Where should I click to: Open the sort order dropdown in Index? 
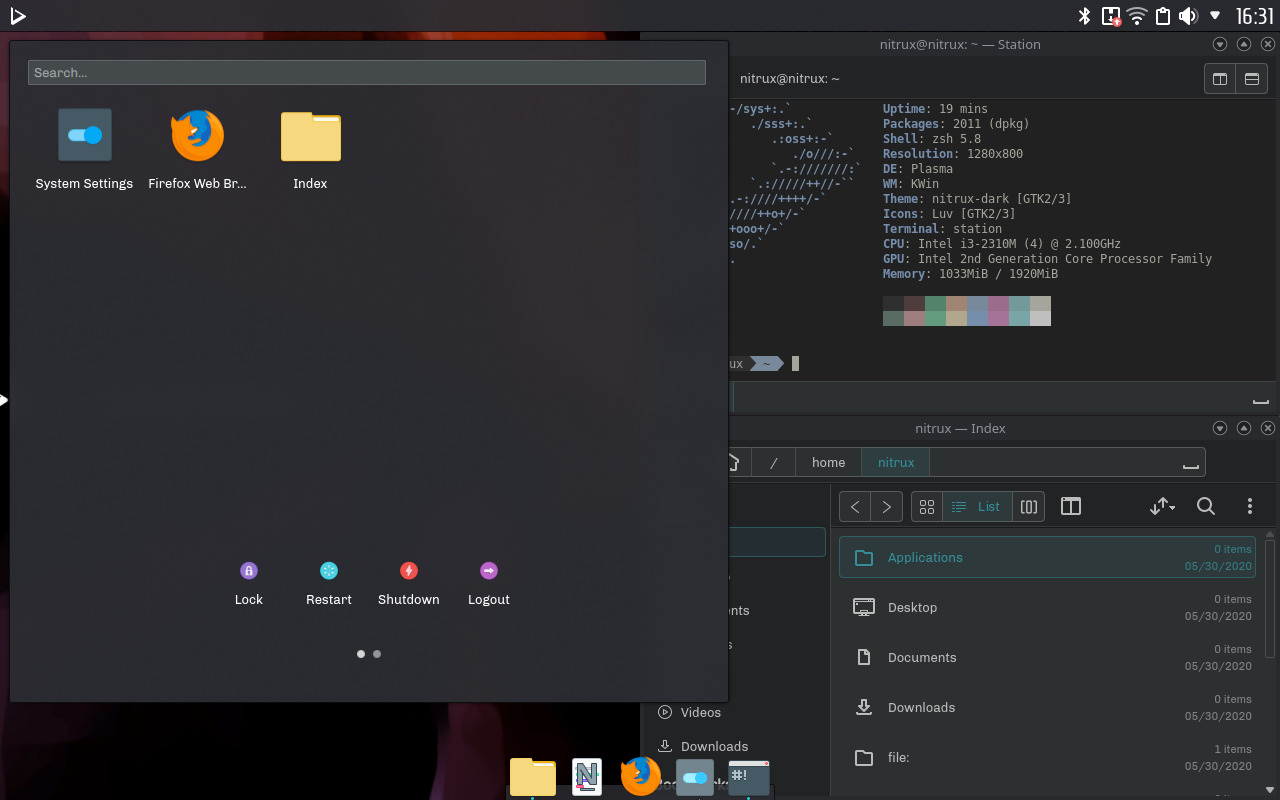click(x=1162, y=506)
